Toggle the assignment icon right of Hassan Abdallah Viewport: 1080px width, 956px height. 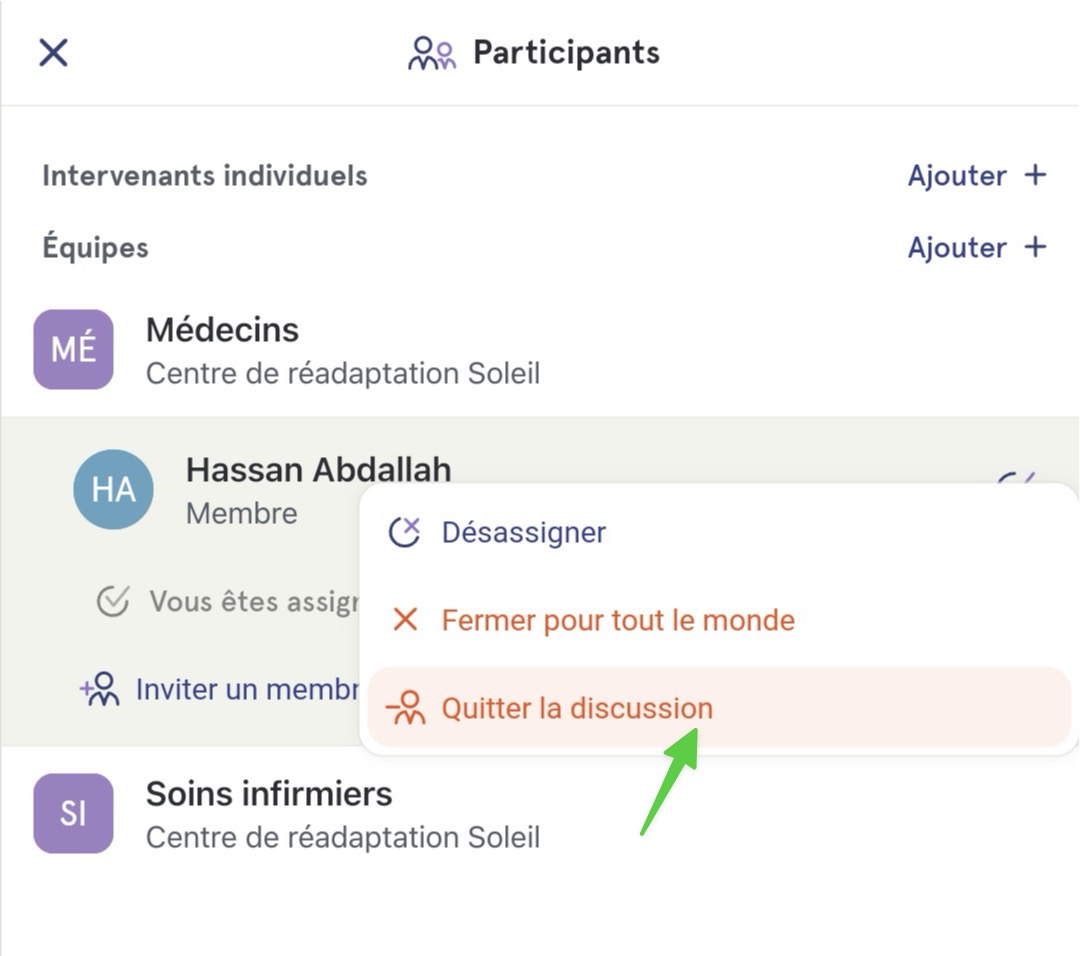point(1017,478)
